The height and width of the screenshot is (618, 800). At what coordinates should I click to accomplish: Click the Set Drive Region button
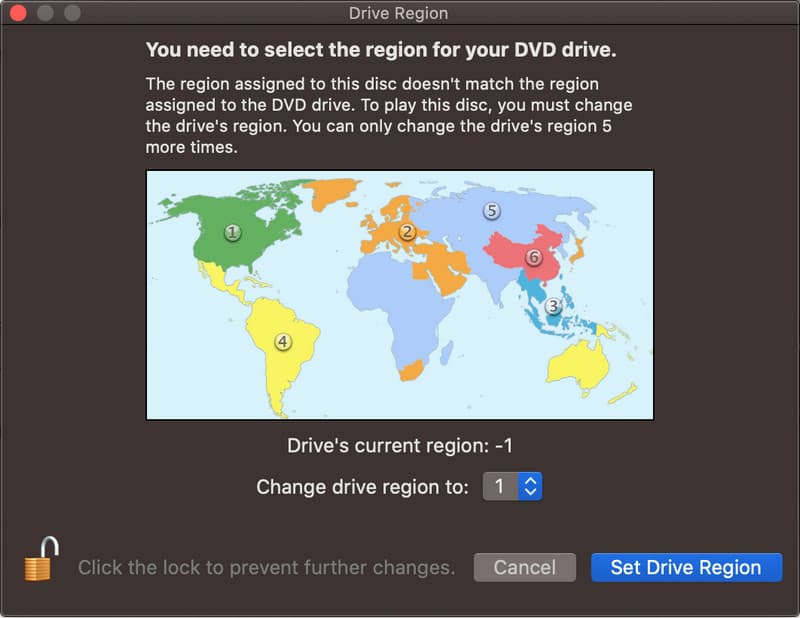tap(686, 567)
